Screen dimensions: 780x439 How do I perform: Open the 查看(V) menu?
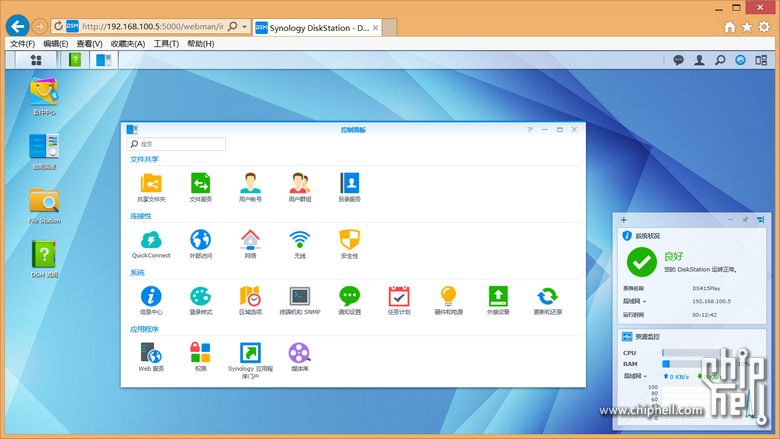click(89, 44)
